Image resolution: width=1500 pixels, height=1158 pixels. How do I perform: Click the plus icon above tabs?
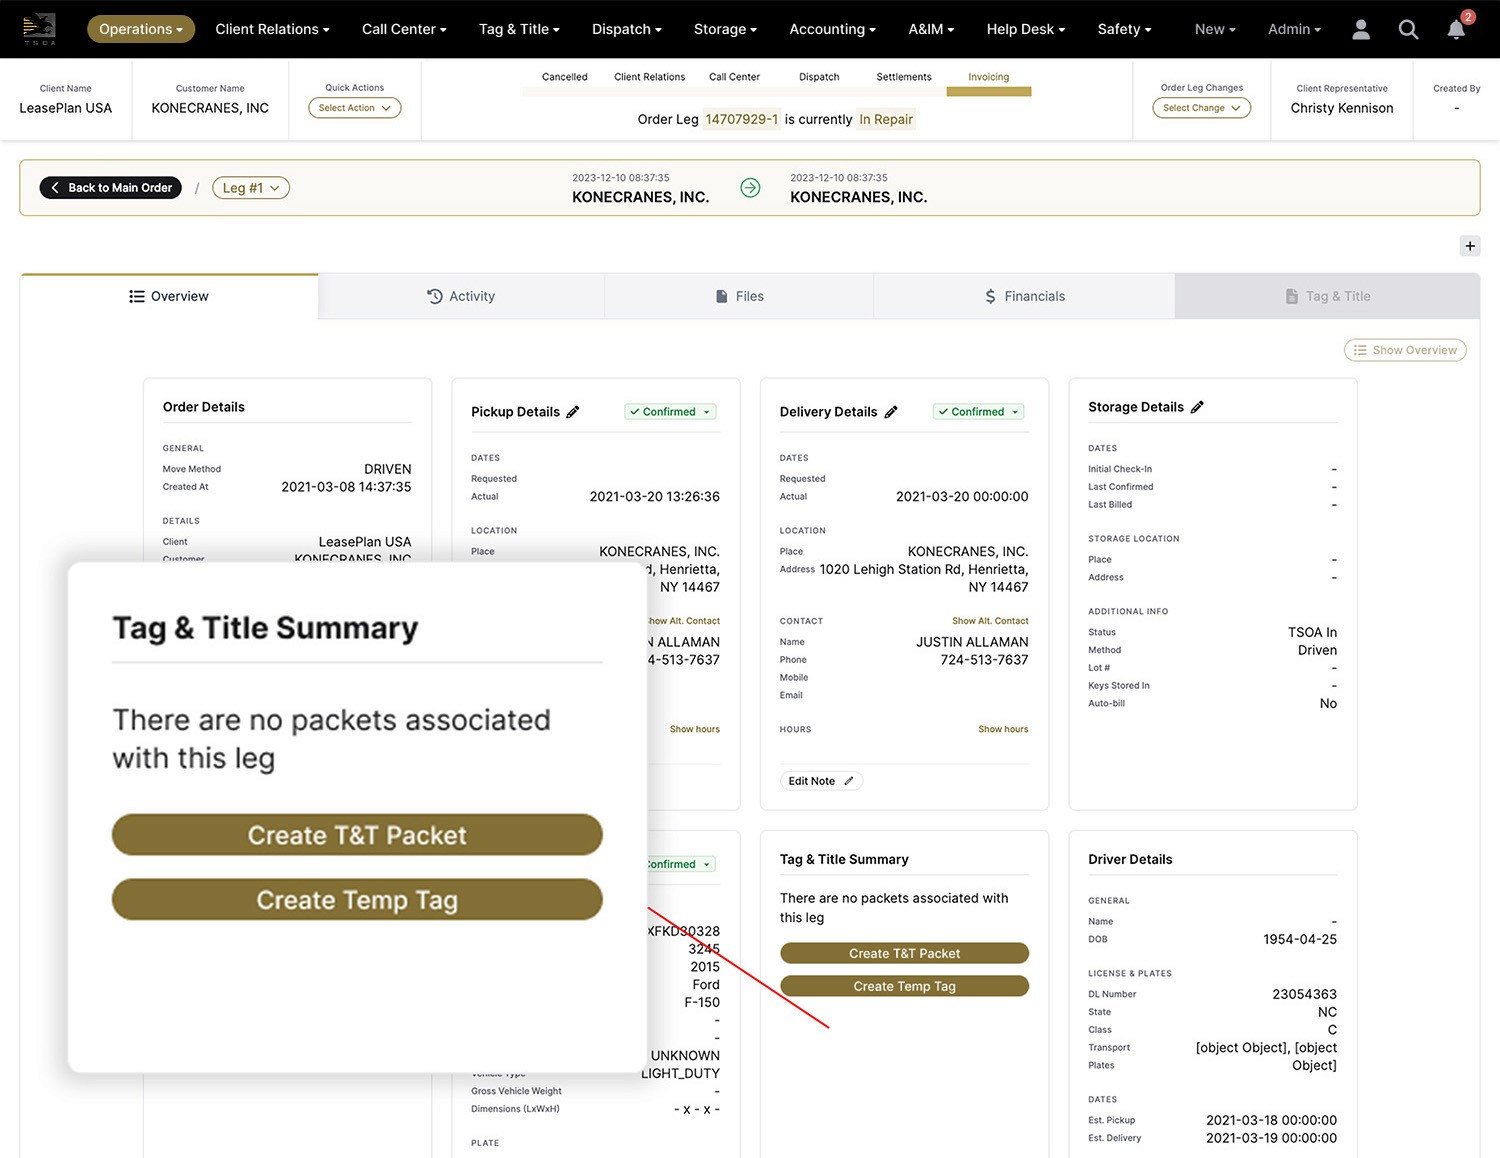(x=1470, y=246)
